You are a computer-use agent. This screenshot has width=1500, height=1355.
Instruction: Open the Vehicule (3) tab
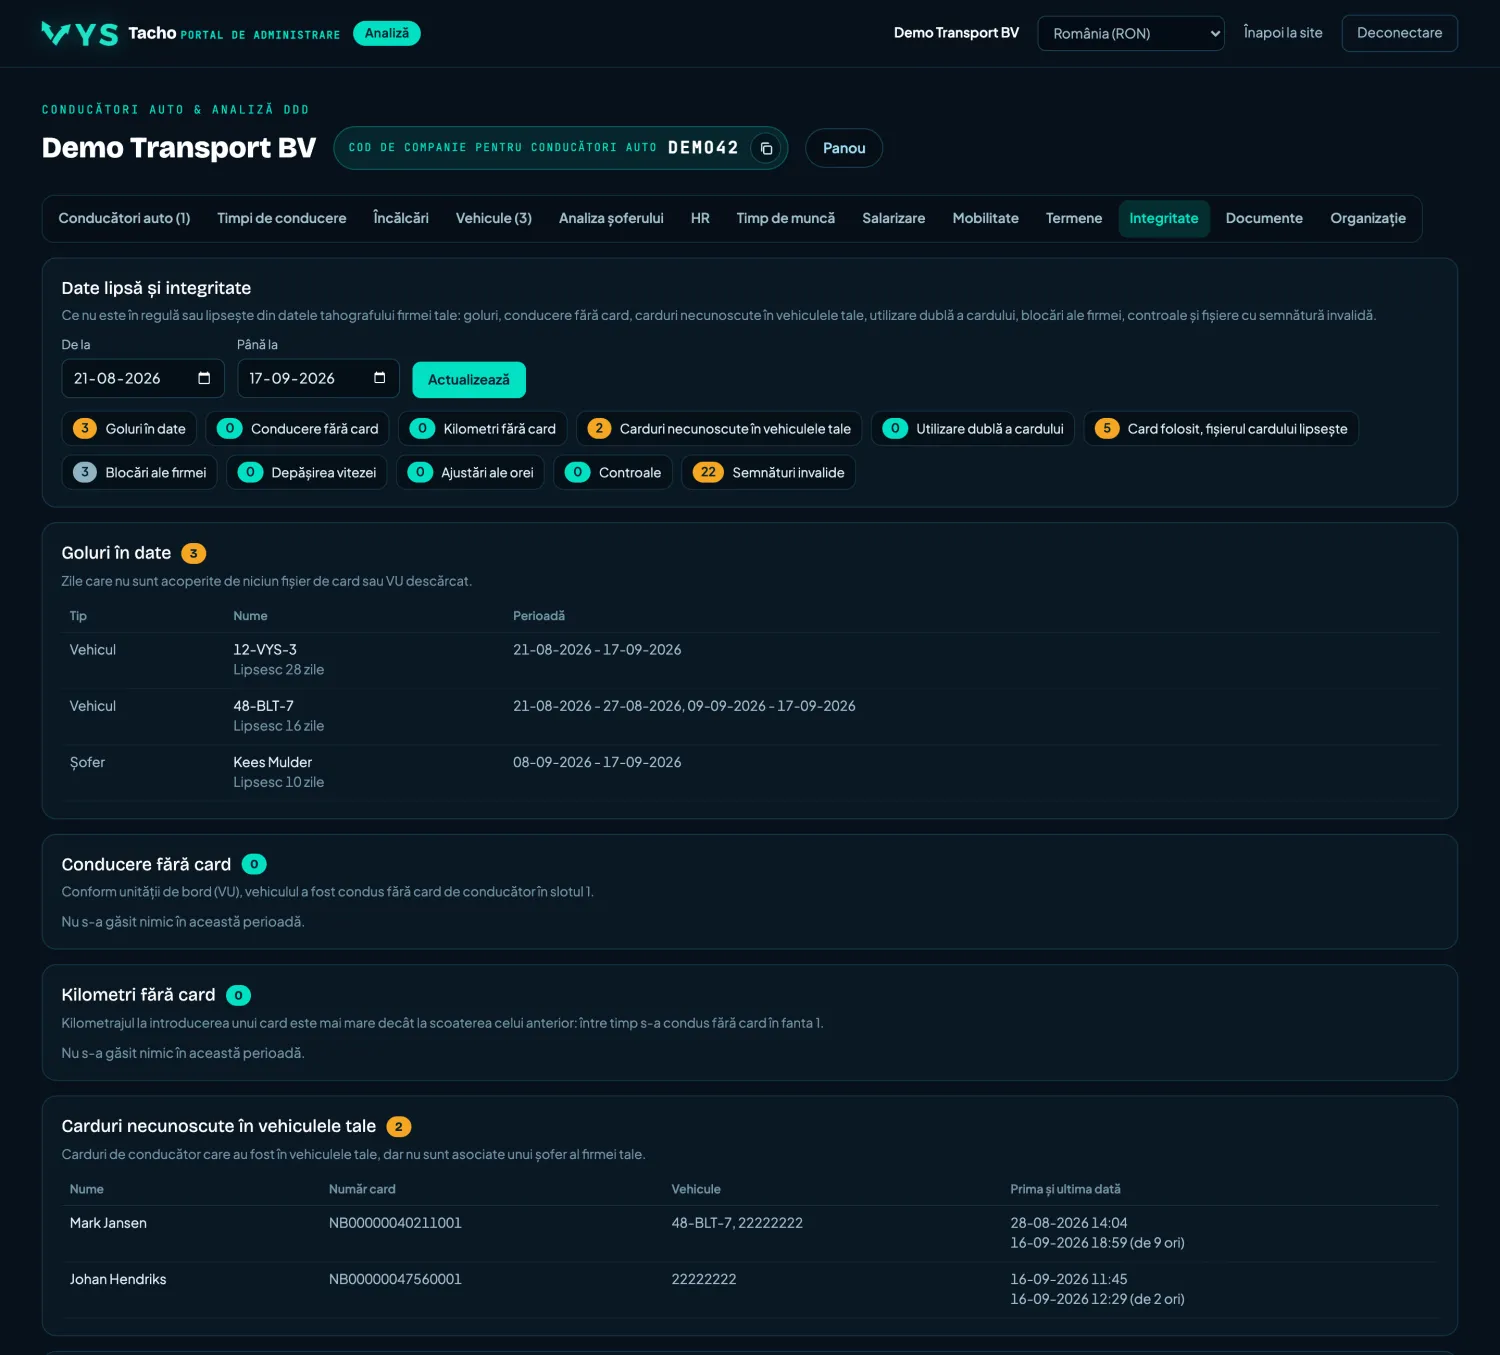click(494, 218)
